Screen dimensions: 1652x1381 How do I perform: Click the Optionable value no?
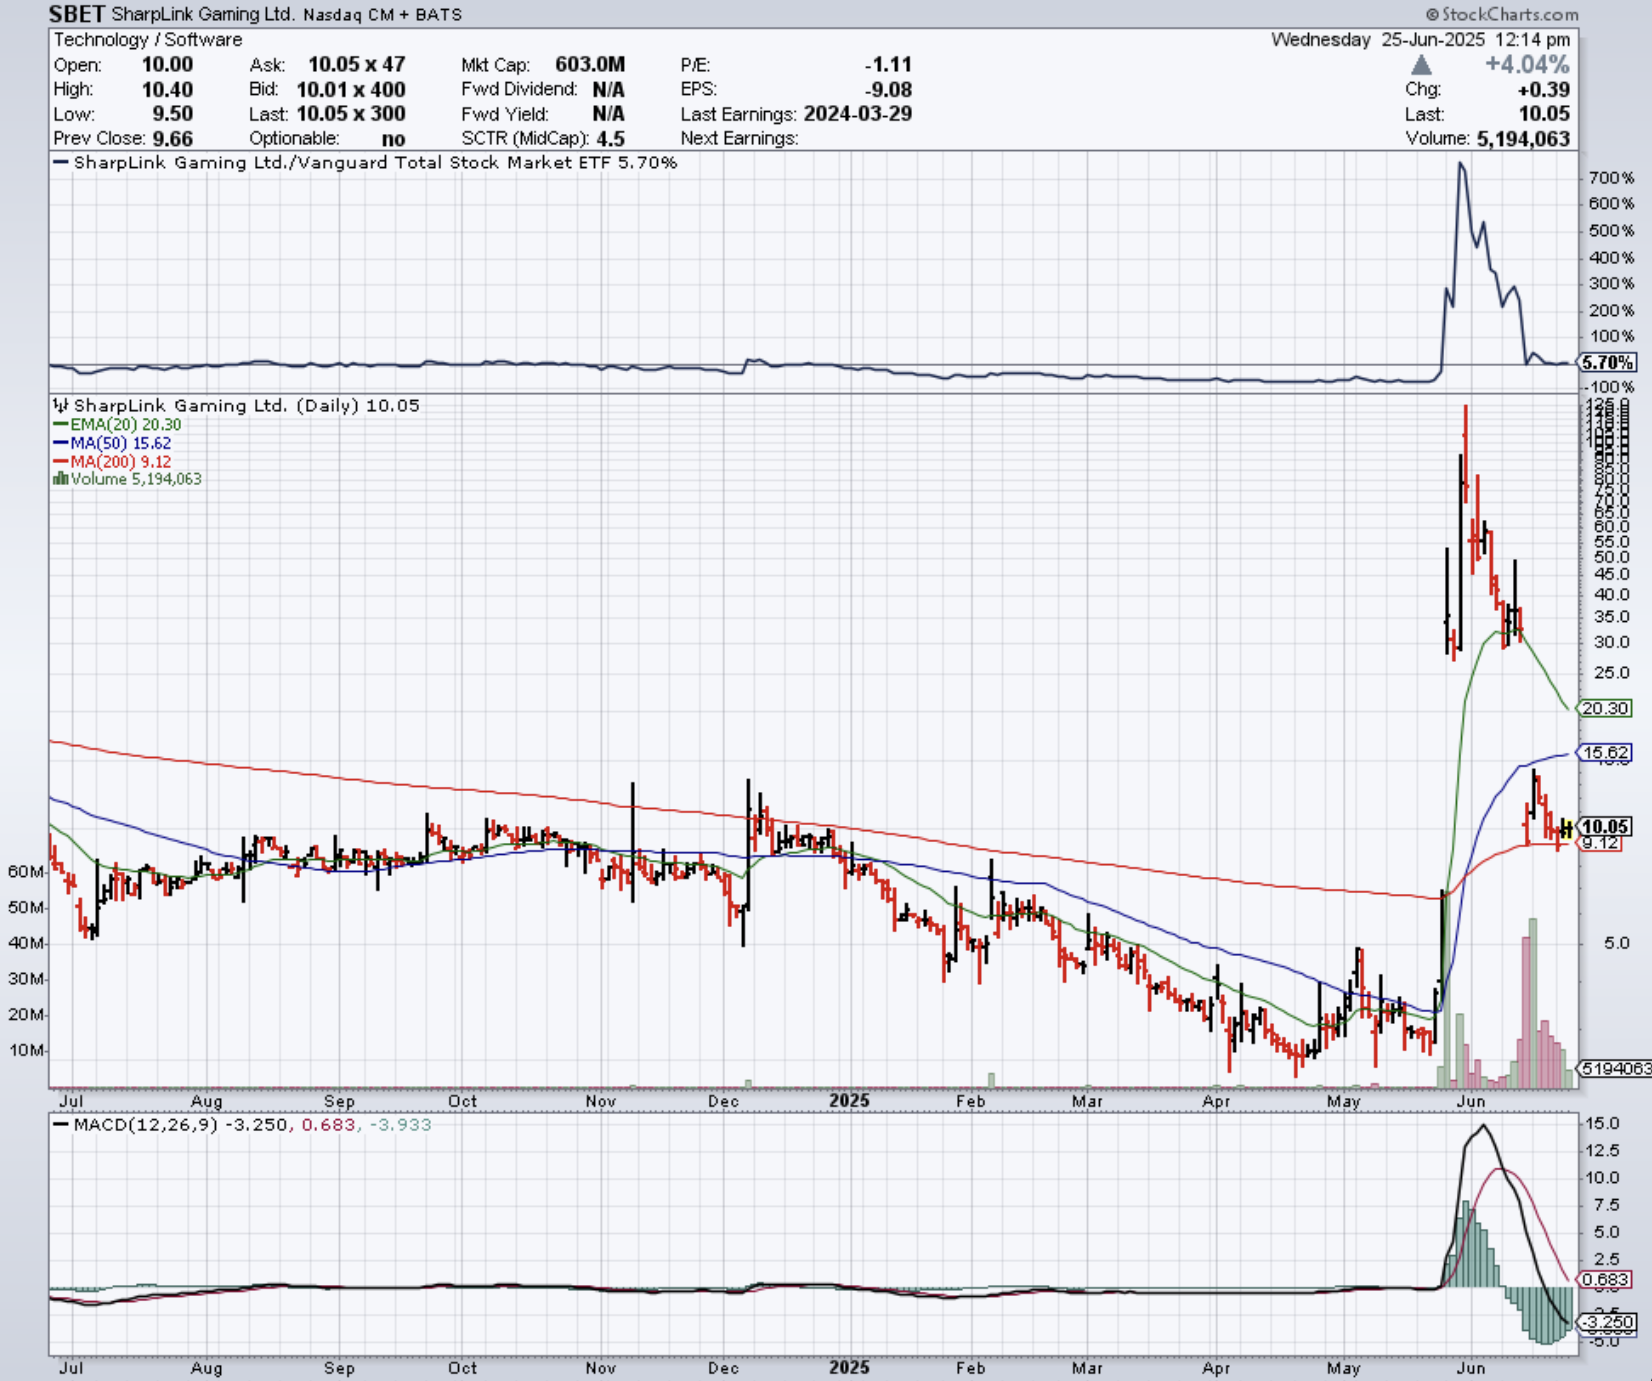tap(393, 139)
